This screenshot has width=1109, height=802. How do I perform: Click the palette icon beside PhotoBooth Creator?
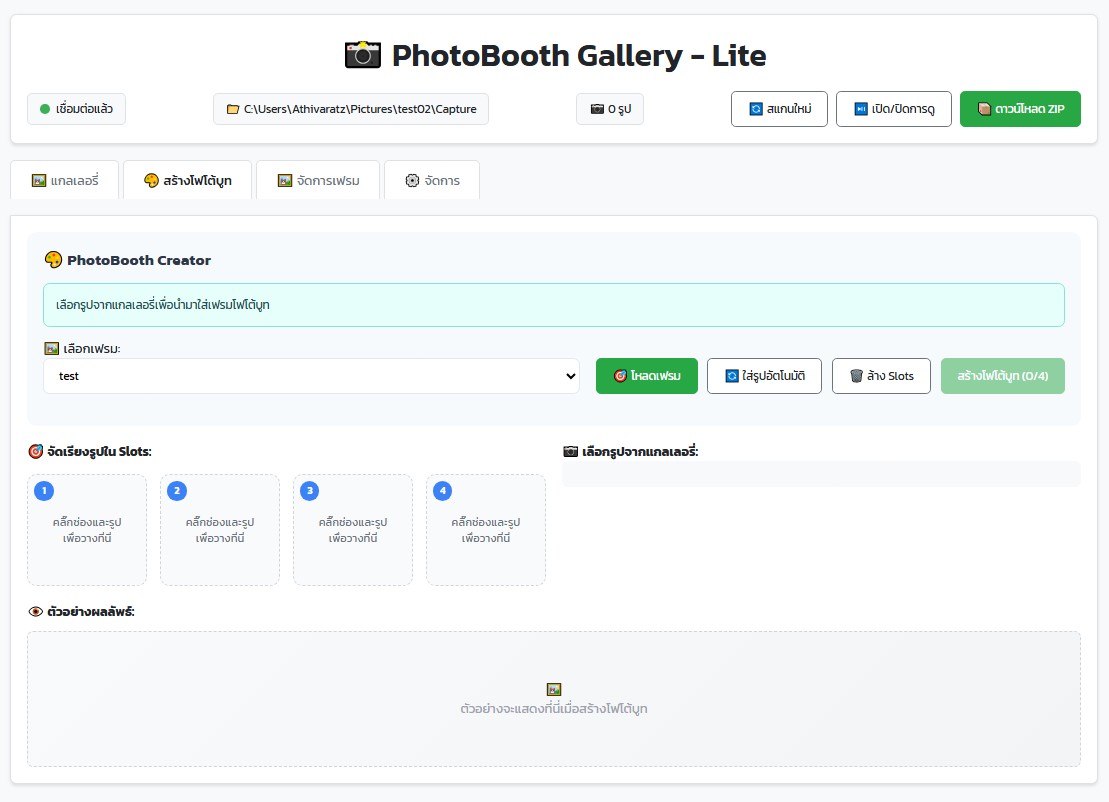tap(53, 260)
